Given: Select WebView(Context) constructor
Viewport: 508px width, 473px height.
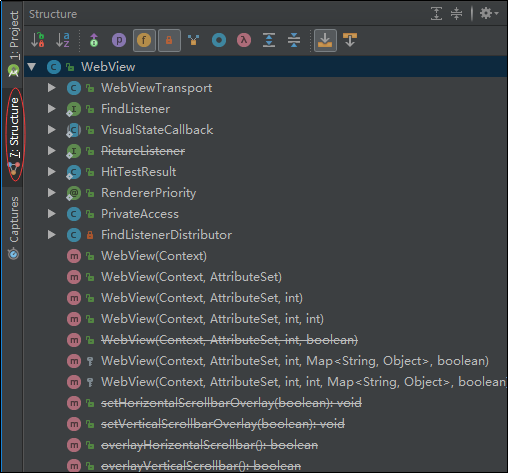Looking at the screenshot, I should [x=154, y=256].
